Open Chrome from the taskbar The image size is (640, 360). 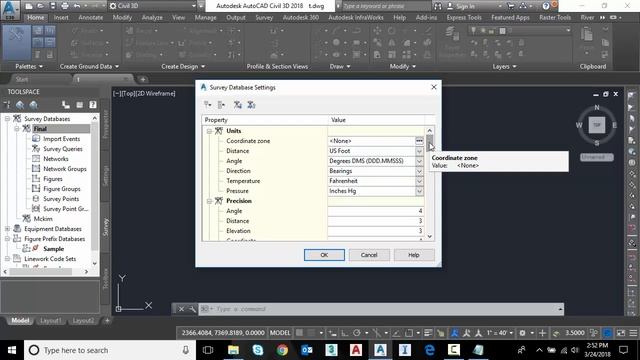tap(282, 350)
